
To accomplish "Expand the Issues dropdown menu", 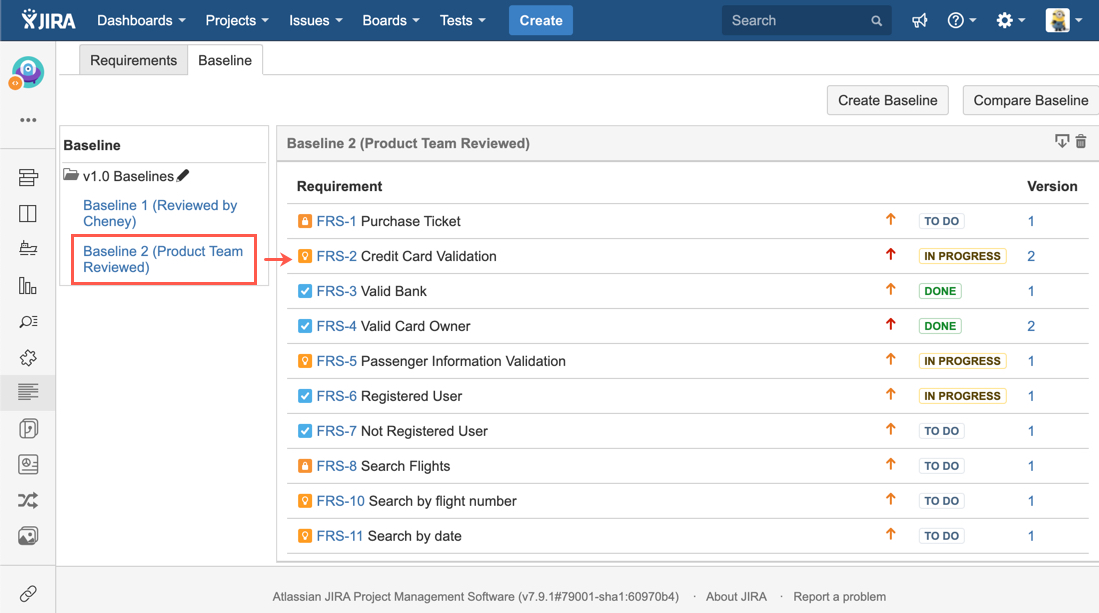I will 315,21.
